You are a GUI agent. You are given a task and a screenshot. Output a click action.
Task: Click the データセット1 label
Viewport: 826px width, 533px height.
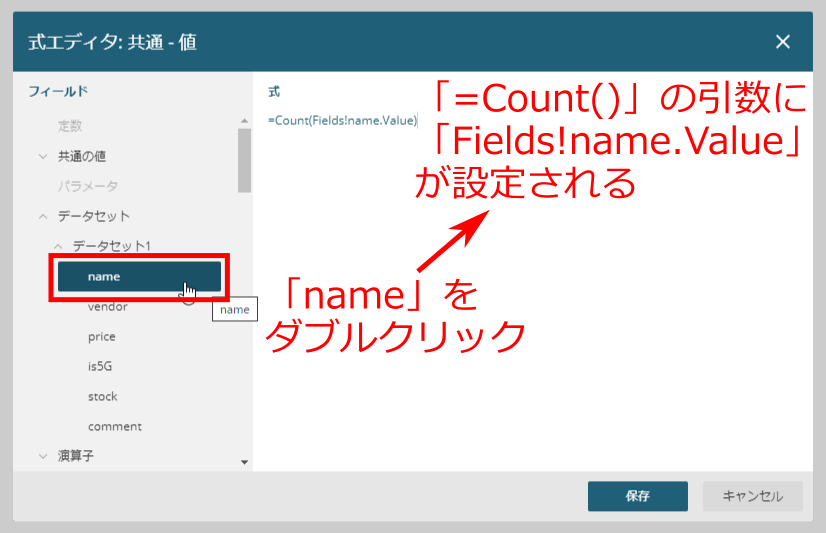click(x=111, y=246)
